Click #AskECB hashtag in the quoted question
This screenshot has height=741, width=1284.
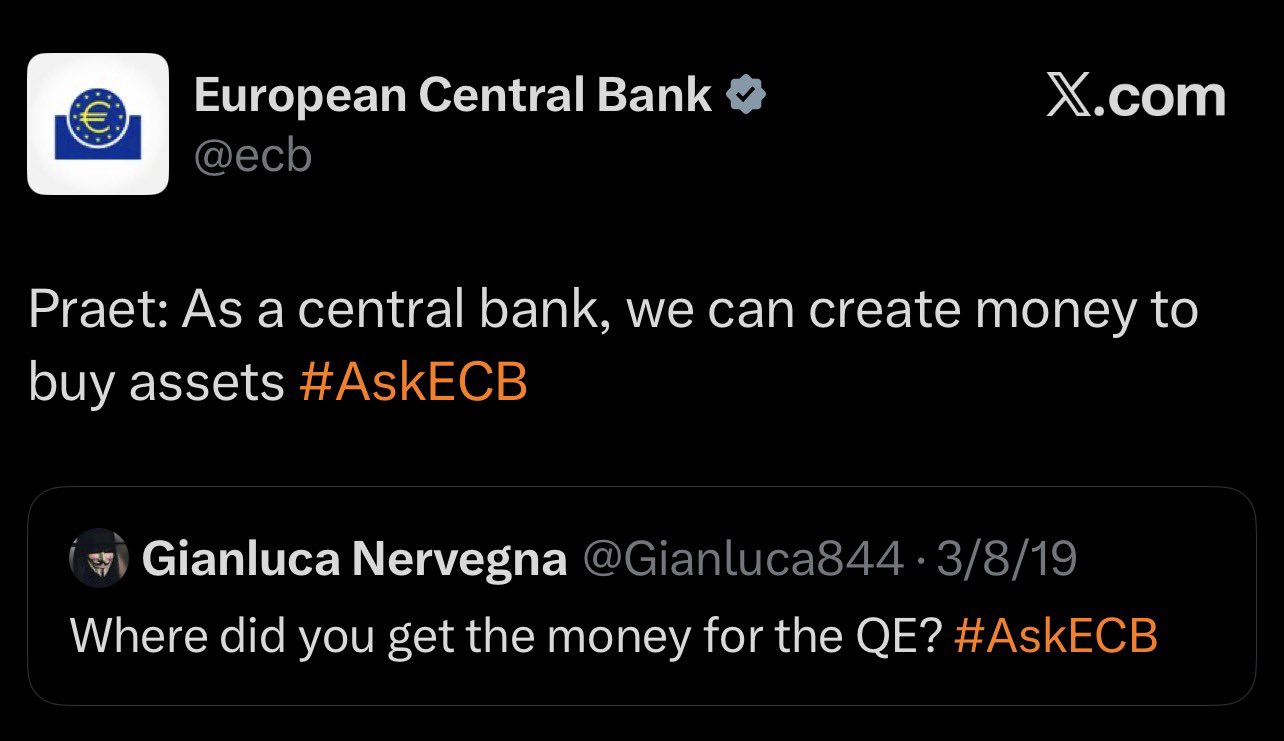1056,635
